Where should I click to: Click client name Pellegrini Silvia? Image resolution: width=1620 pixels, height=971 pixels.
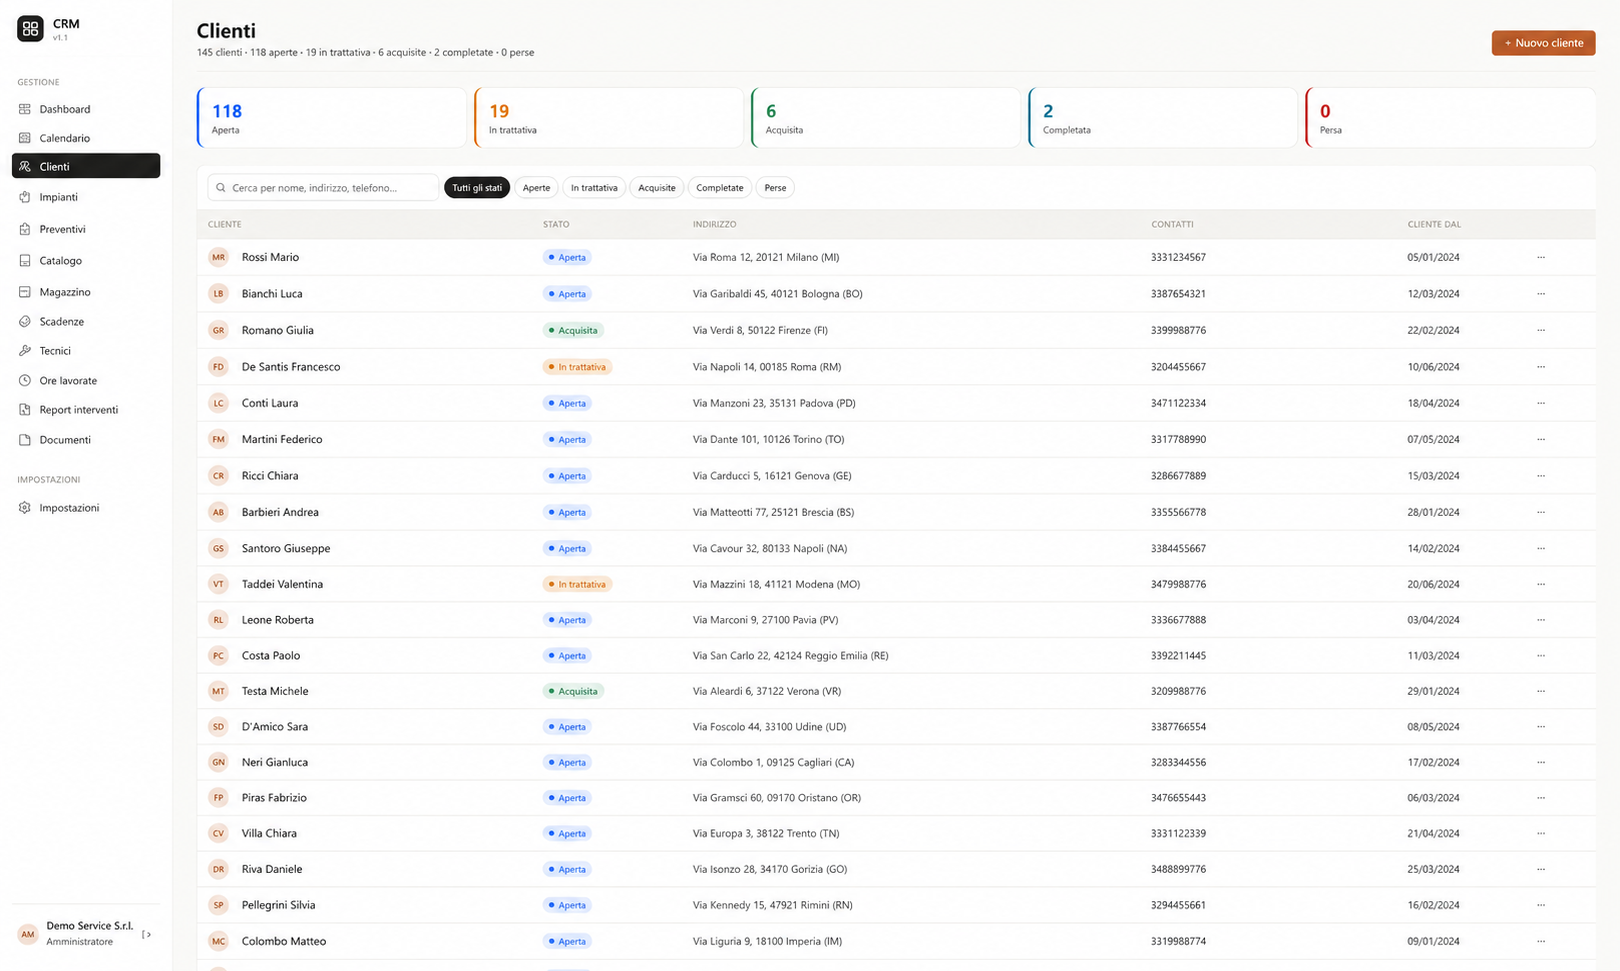[278, 905]
